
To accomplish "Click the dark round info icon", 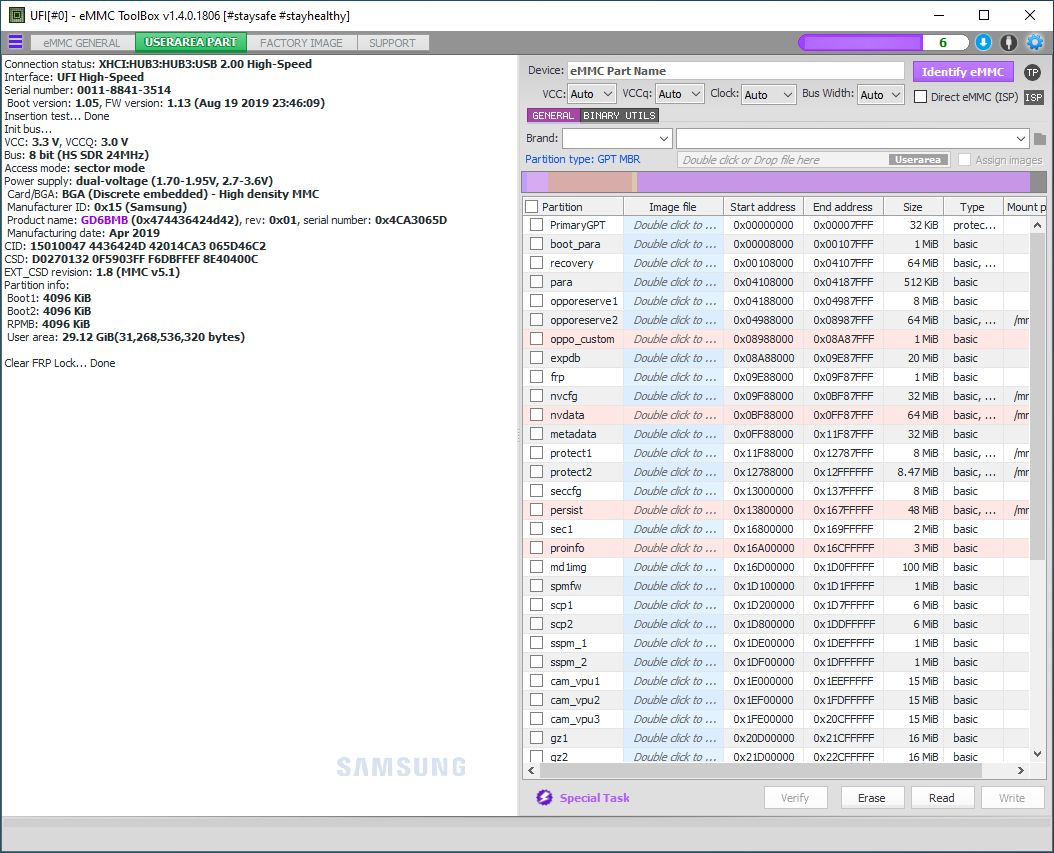I will 1008,42.
